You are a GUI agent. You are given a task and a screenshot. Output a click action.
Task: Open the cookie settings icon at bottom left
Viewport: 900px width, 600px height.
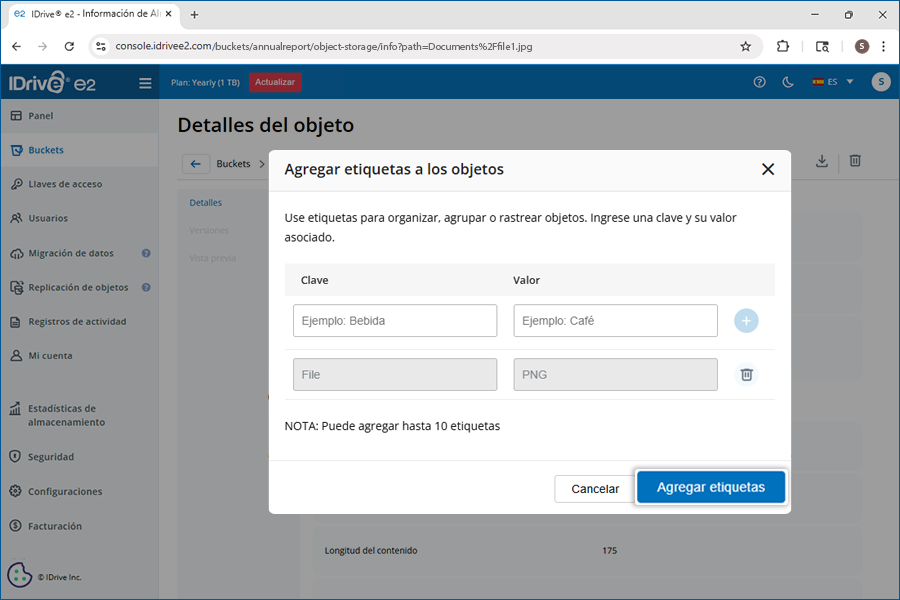[x=19, y=575]
